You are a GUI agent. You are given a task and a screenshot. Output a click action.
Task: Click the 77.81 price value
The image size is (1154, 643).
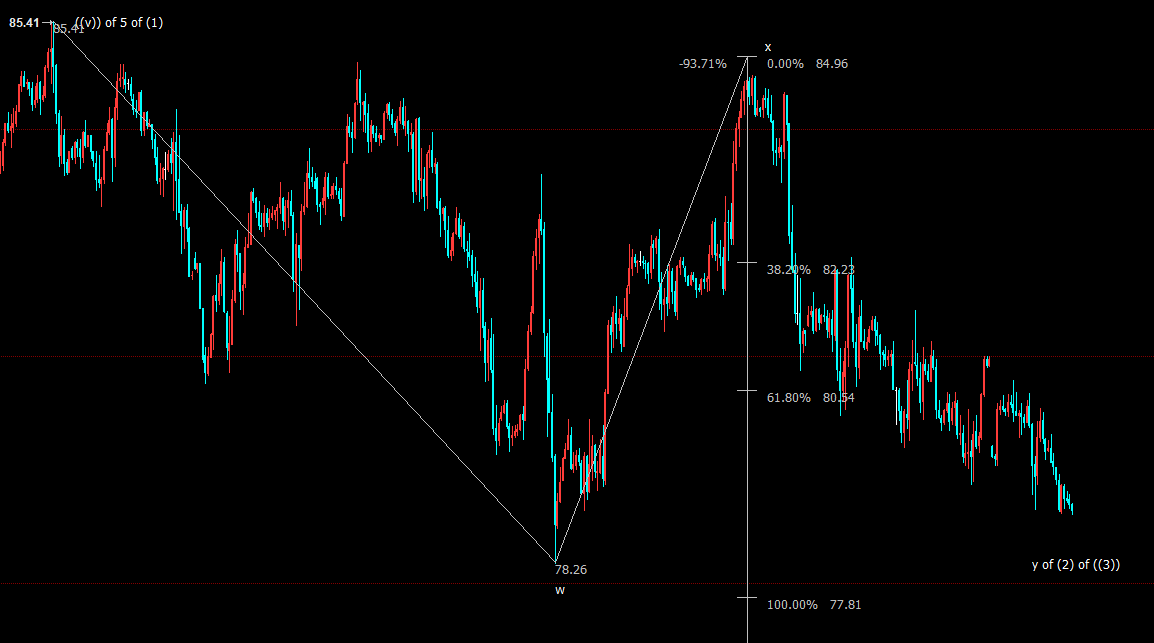[845, 605]
